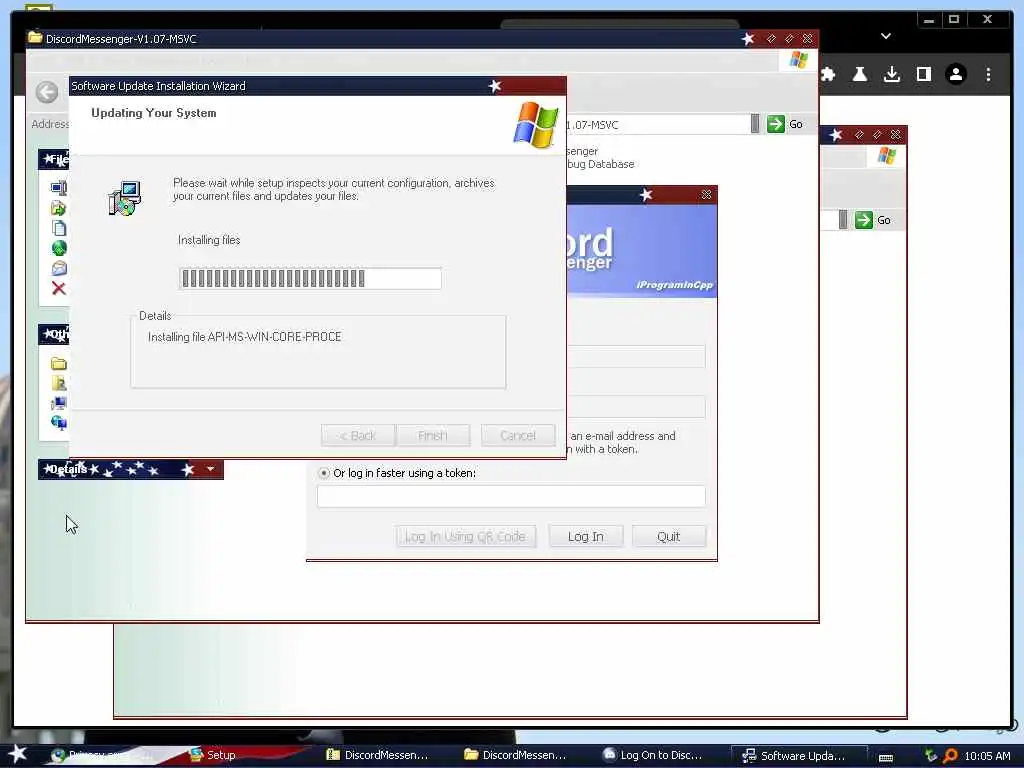
Task: Click the Cancel button in the update wizard
Action: point(518,435)
